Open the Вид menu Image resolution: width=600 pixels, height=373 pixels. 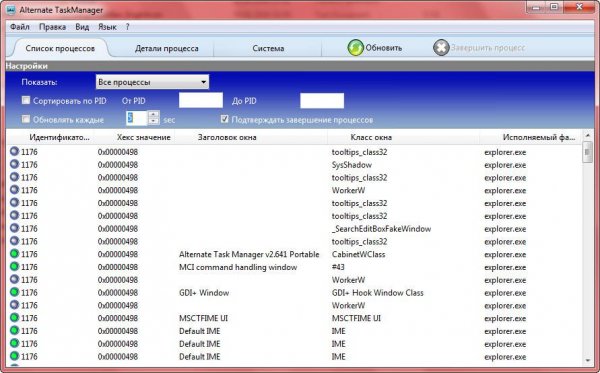click(82, 27)
